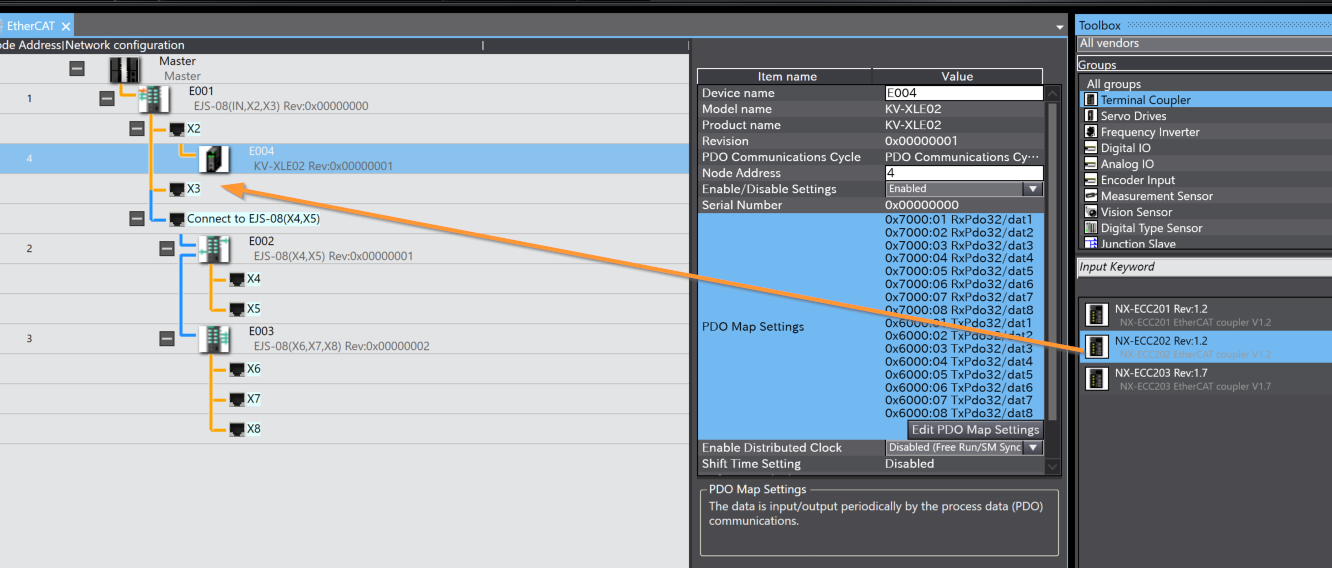Select NX-ECC203 coupler in toolbox
The height and width of the screenshot is (568, 1332).
(1097, 378)
